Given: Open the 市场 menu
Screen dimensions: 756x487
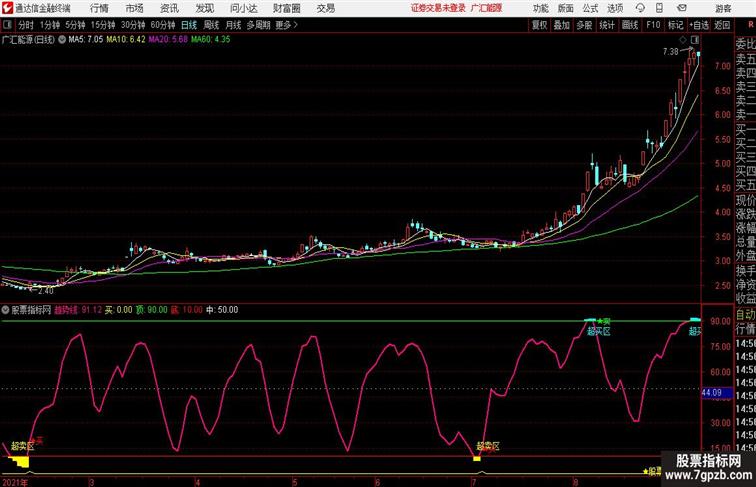Looking at the screenshot, I should click(x=135, y=8).
